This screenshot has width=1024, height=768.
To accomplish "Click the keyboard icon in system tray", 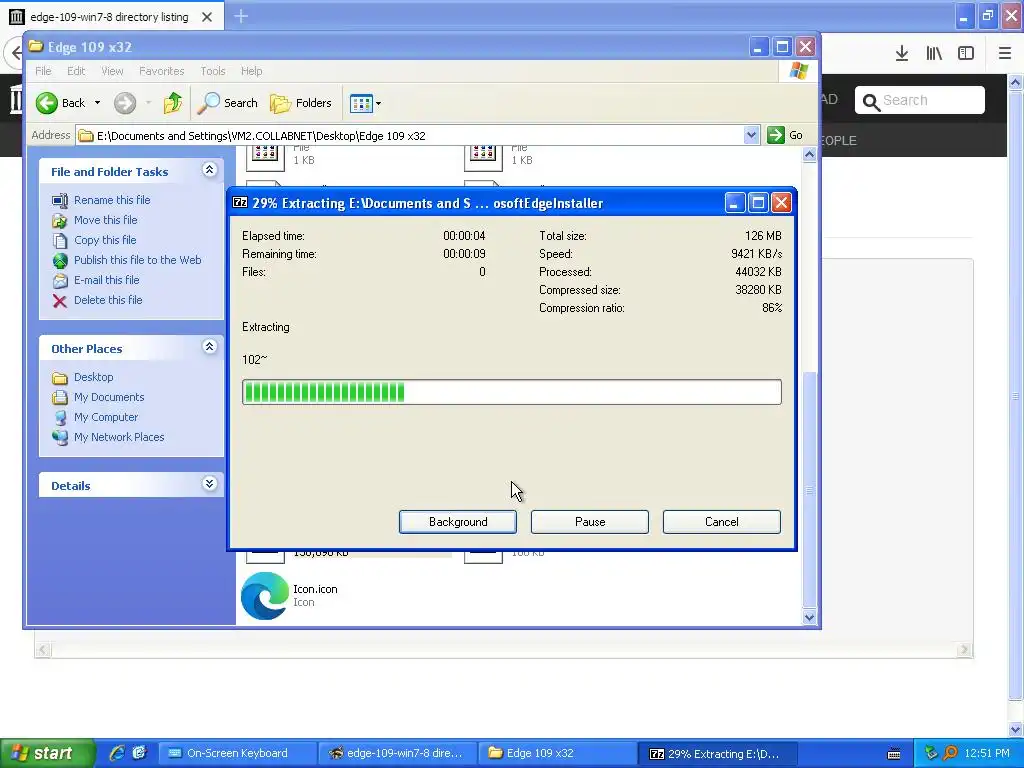I will (894, 754).
